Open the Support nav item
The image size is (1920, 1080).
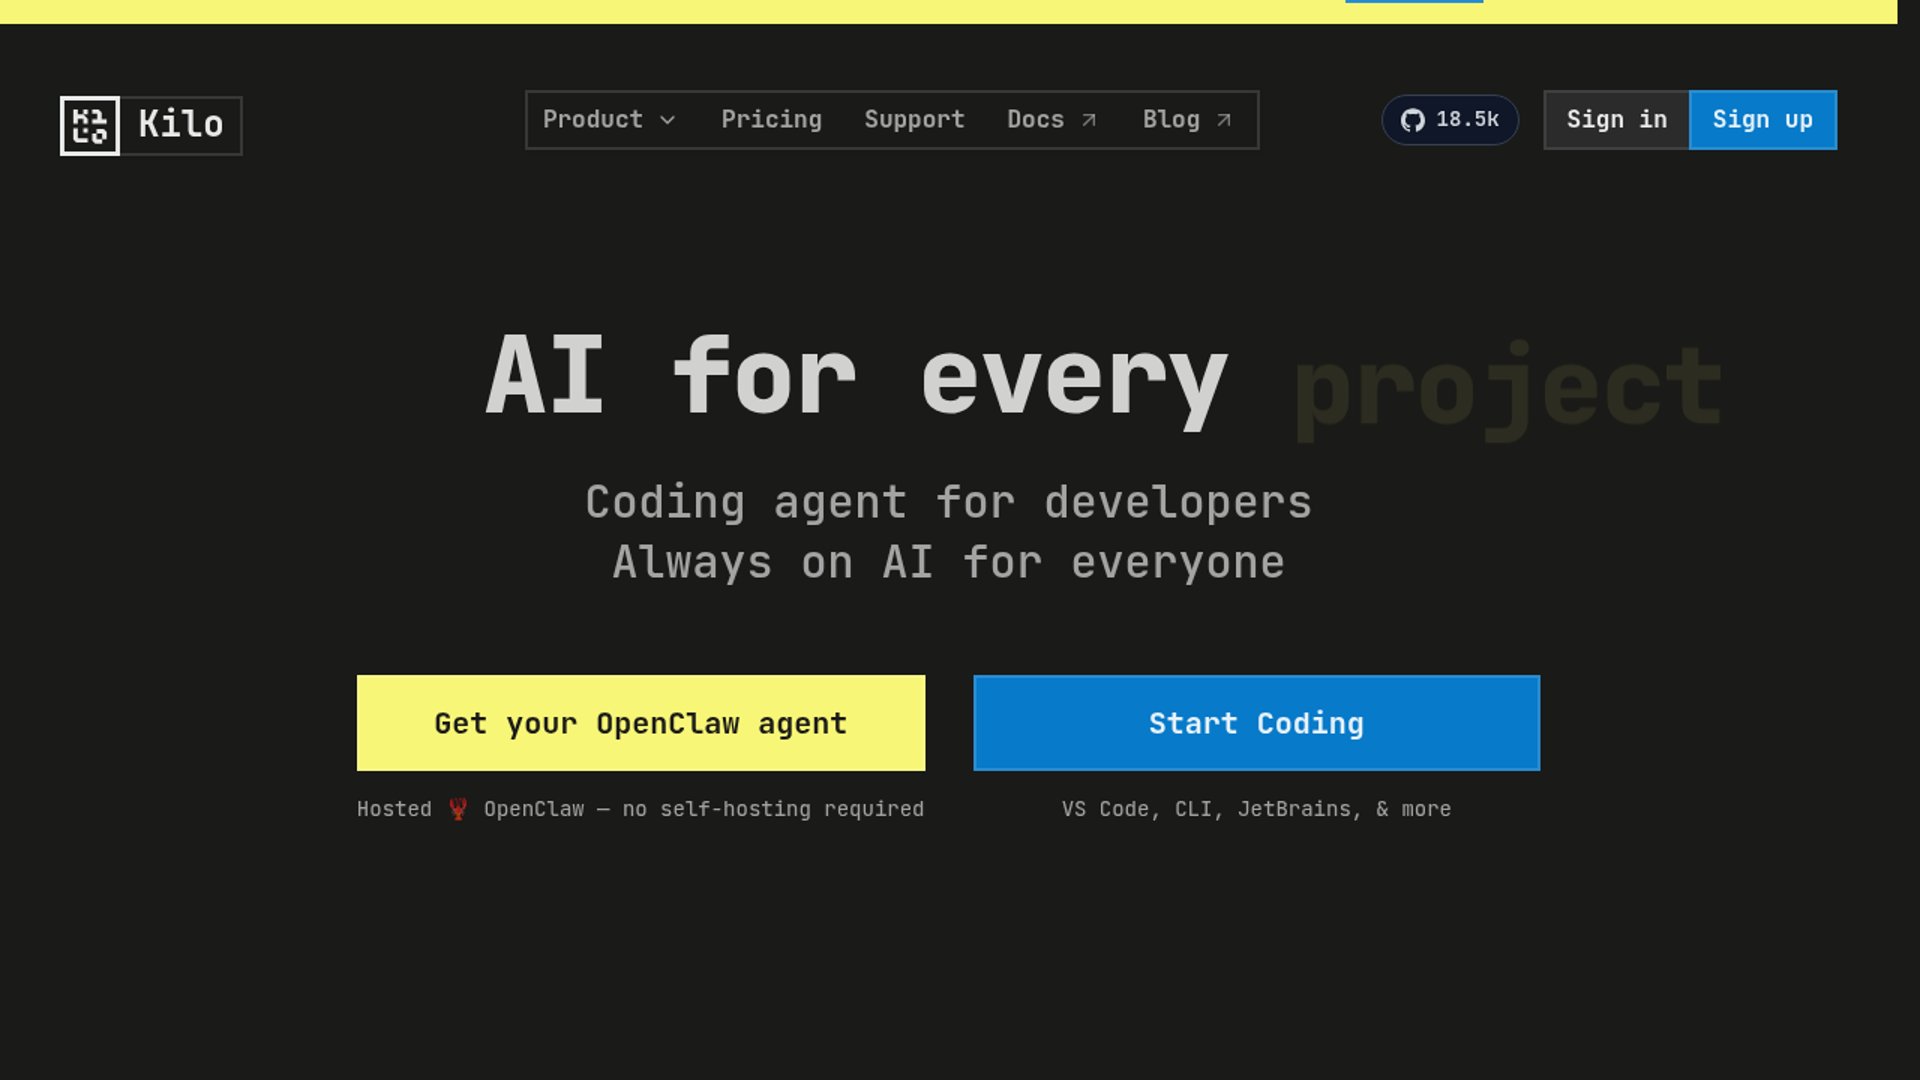coord(914,120)
